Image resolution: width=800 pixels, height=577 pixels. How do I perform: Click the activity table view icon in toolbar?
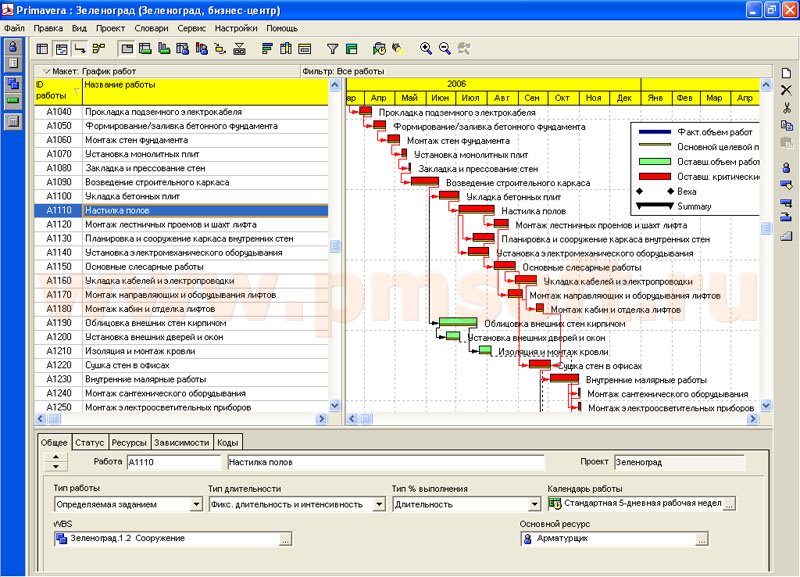(42, 49)
